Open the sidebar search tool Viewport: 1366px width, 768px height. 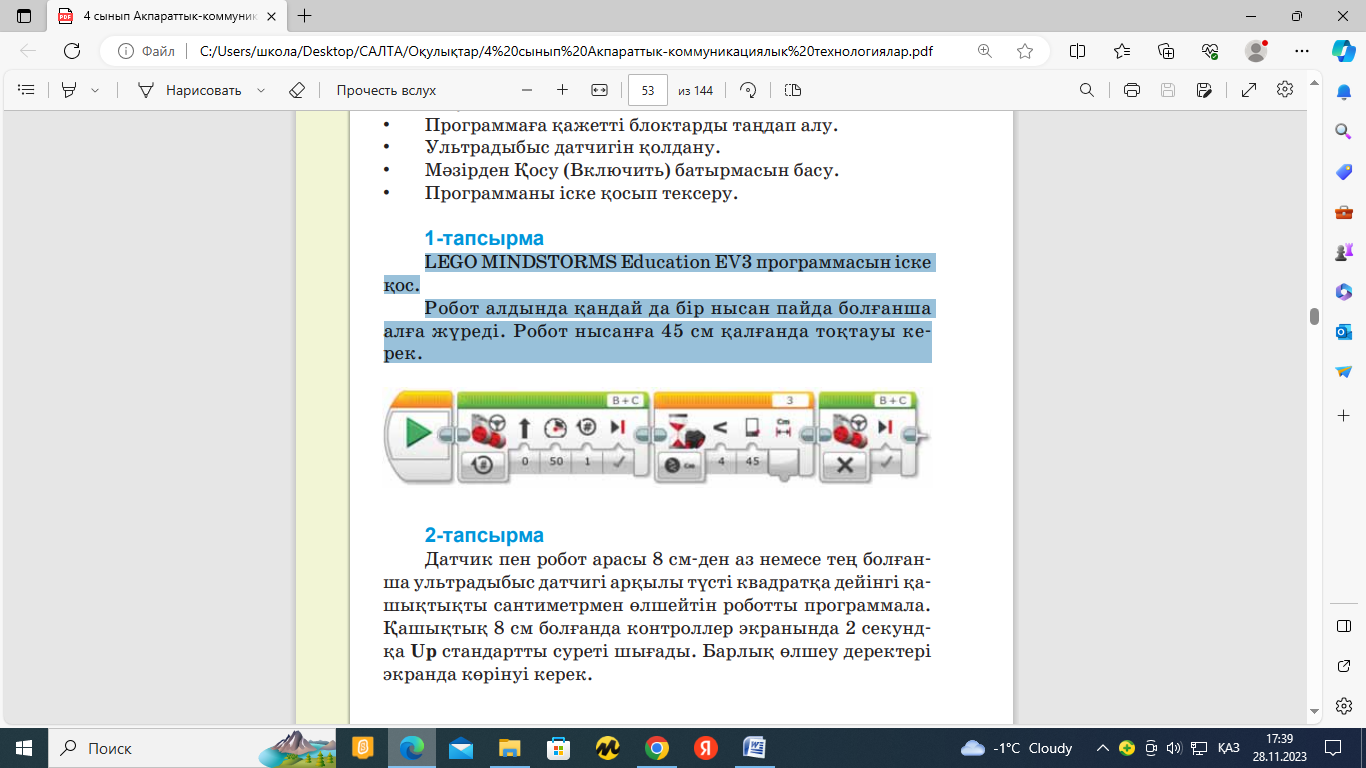[1344, 131]
